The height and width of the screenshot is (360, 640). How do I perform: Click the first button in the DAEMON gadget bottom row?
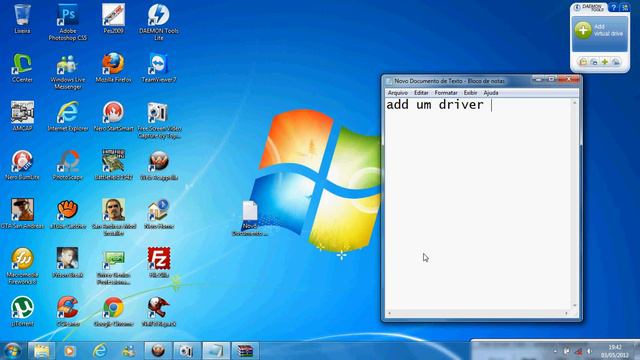583,62
